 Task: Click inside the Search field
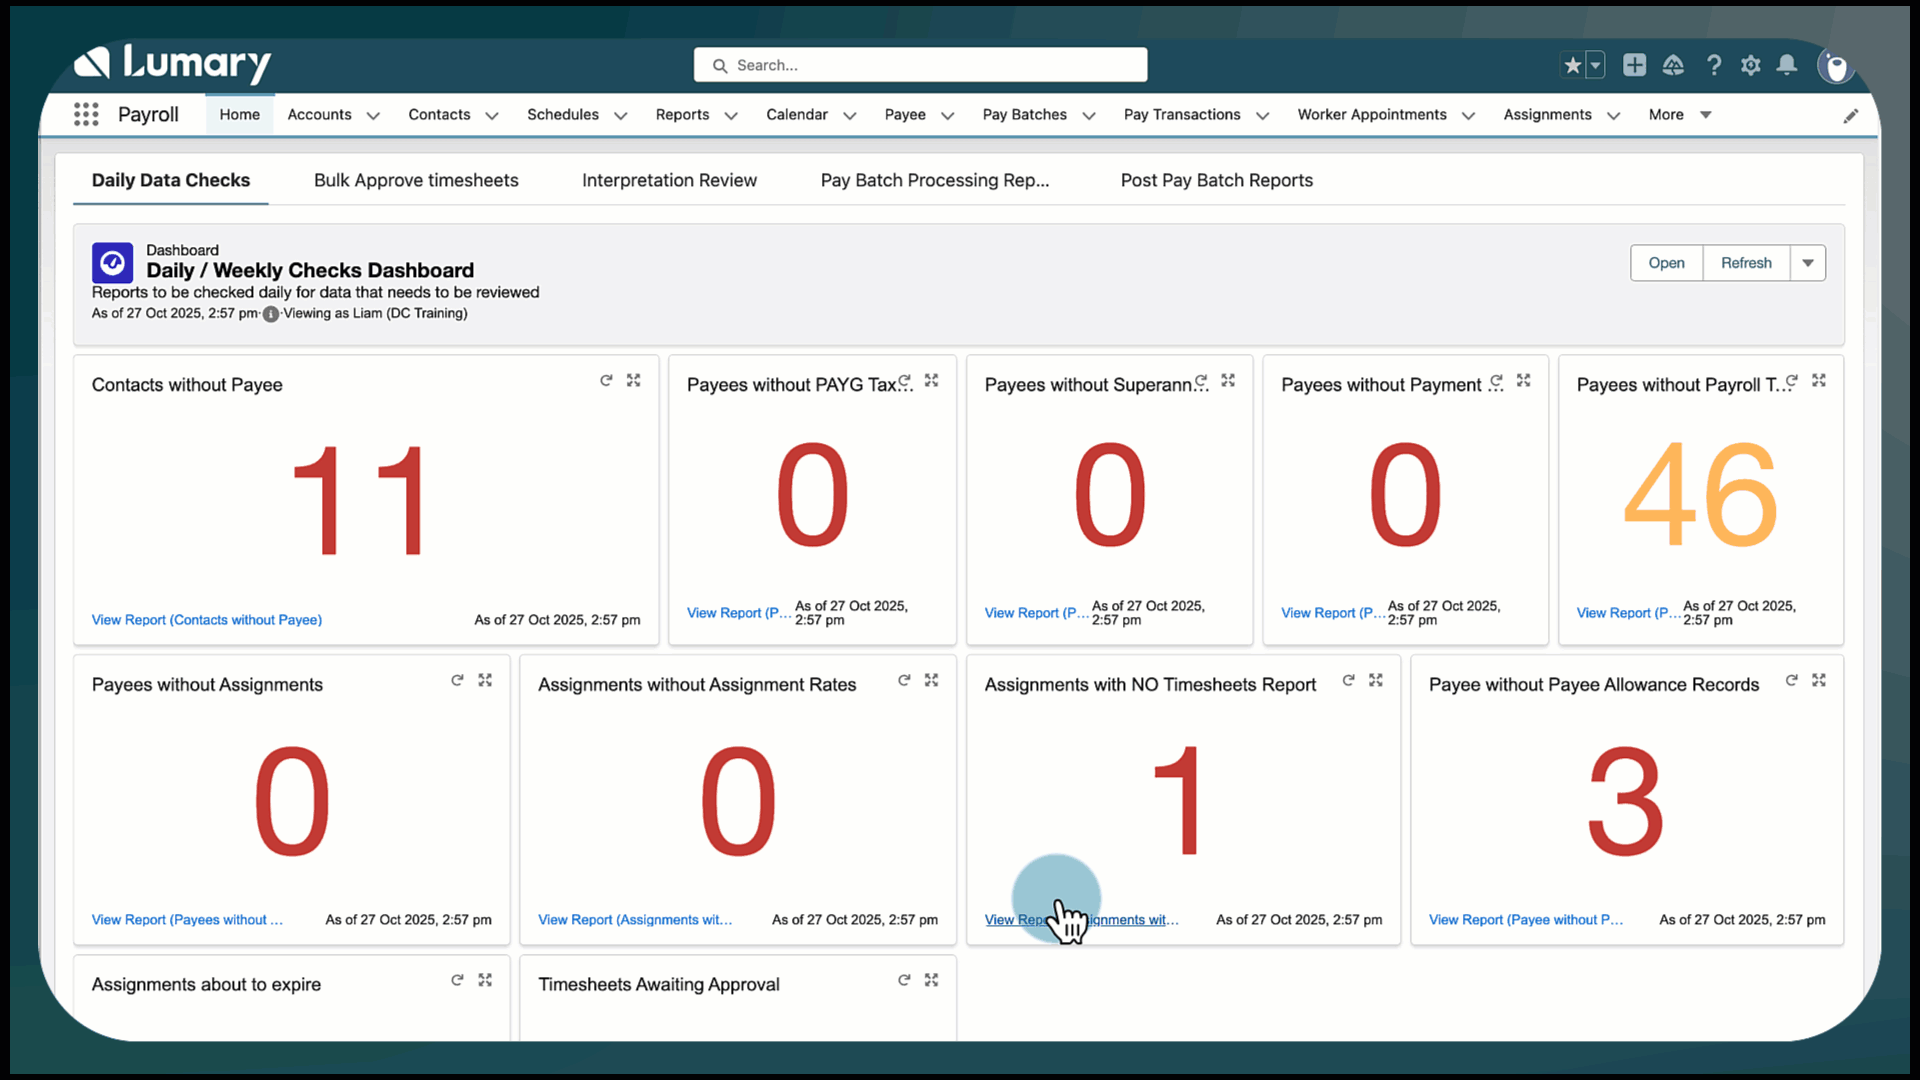coord(920,64)
